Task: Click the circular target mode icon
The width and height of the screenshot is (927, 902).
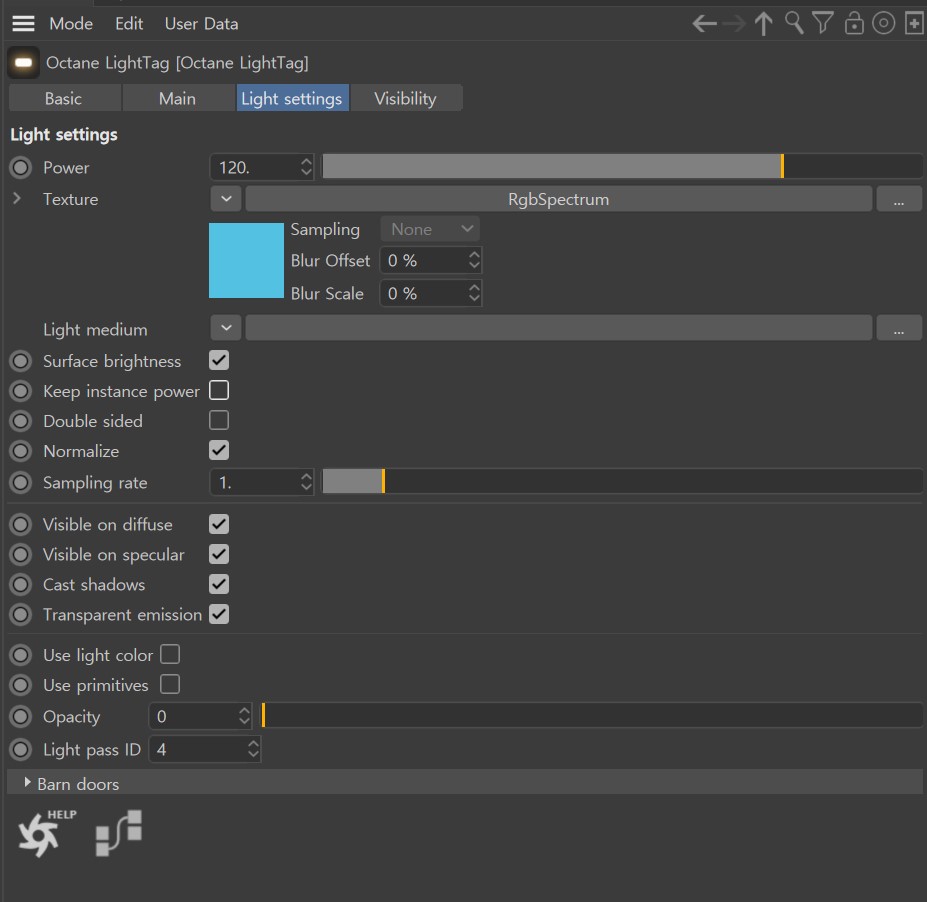Action: [x=883, y=24]
